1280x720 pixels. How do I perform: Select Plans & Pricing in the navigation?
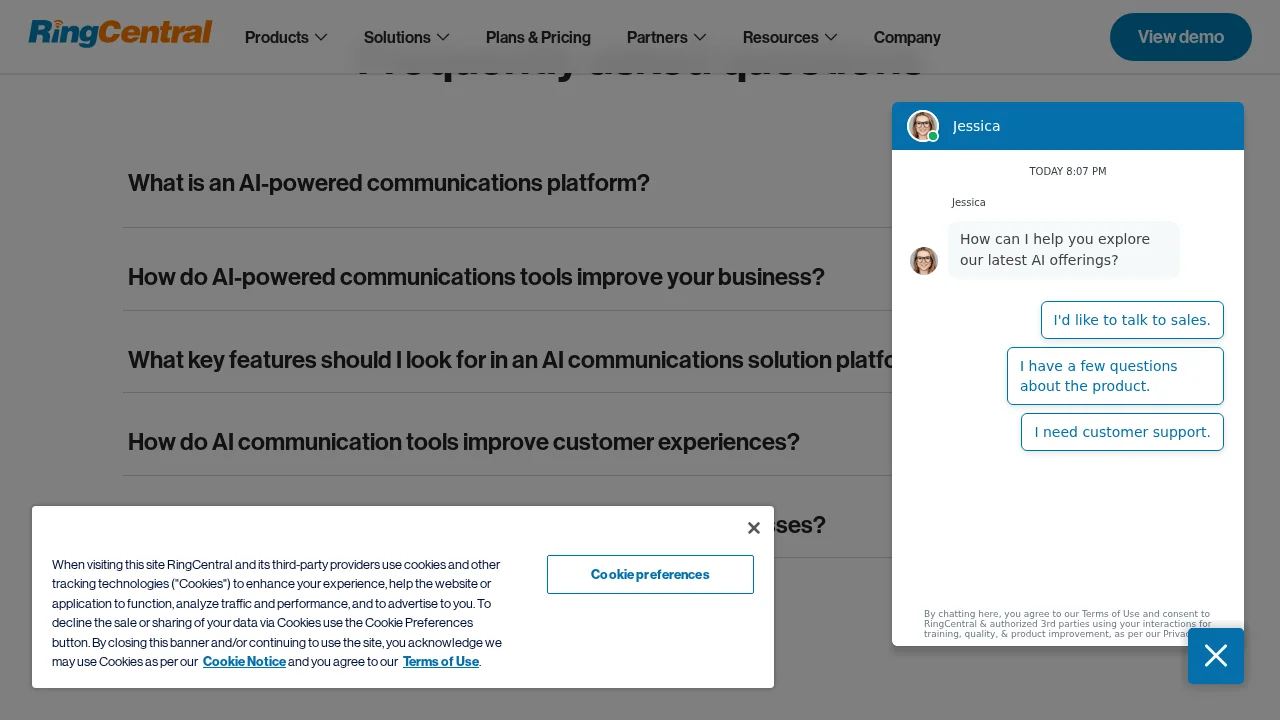[538, 37]
